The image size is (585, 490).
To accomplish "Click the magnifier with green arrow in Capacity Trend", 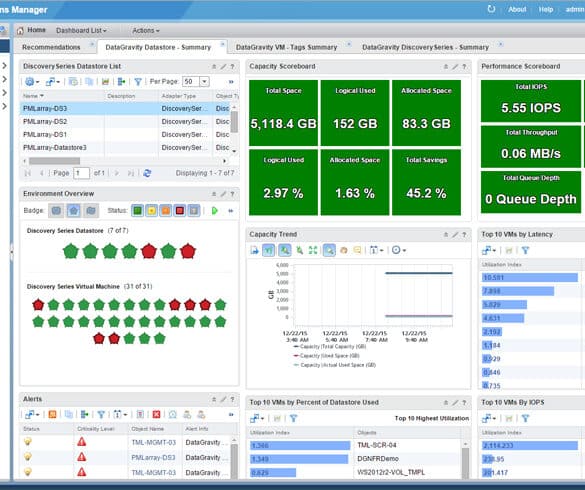I will 300,250.
